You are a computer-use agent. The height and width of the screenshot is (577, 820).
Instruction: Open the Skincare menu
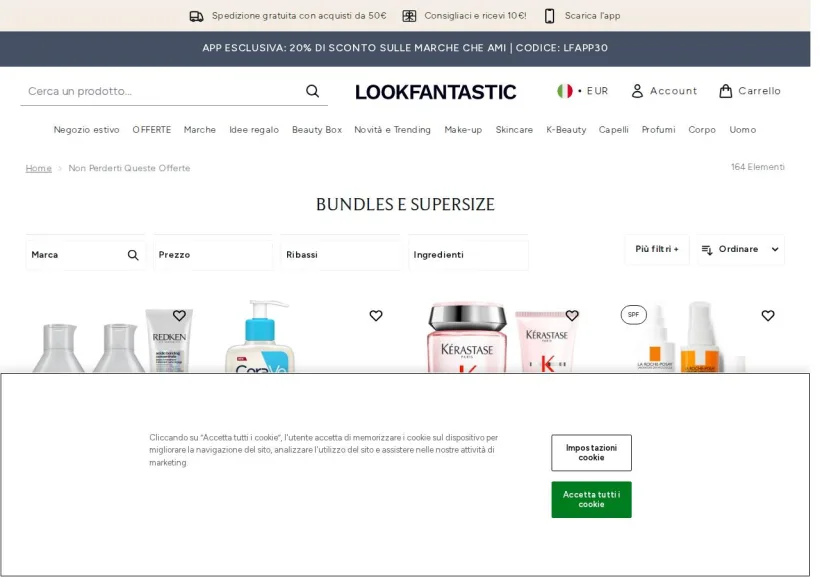(x=514, y=130)
